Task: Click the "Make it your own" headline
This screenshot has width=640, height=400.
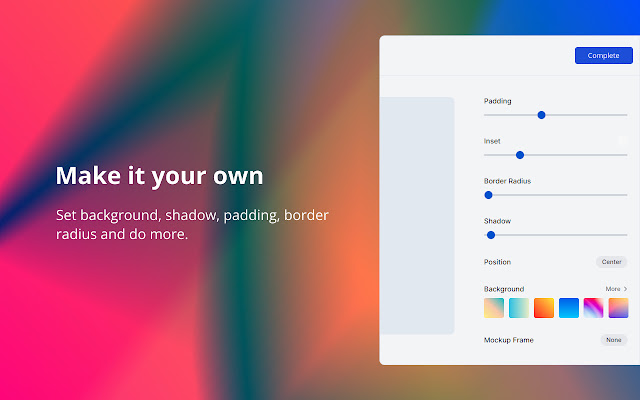Action: pyautogui.click(x=159, y=176)
